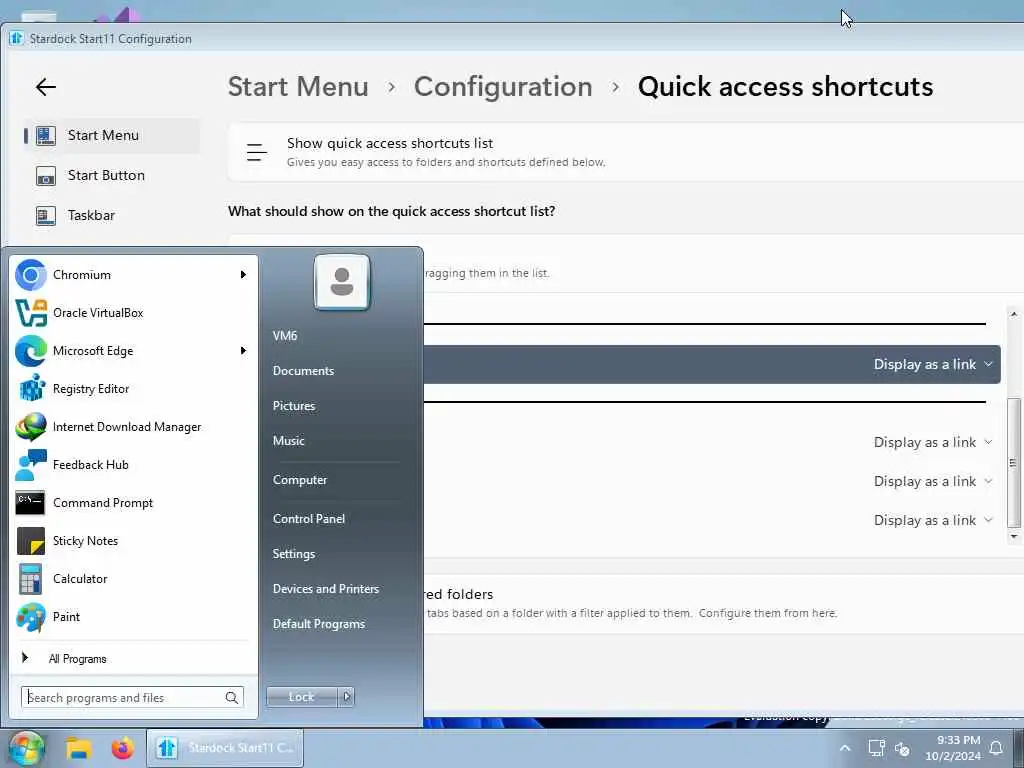Click the Windows Start orb
The image size is (1024, 768).
pyautogui.click(x=25, y=748)
